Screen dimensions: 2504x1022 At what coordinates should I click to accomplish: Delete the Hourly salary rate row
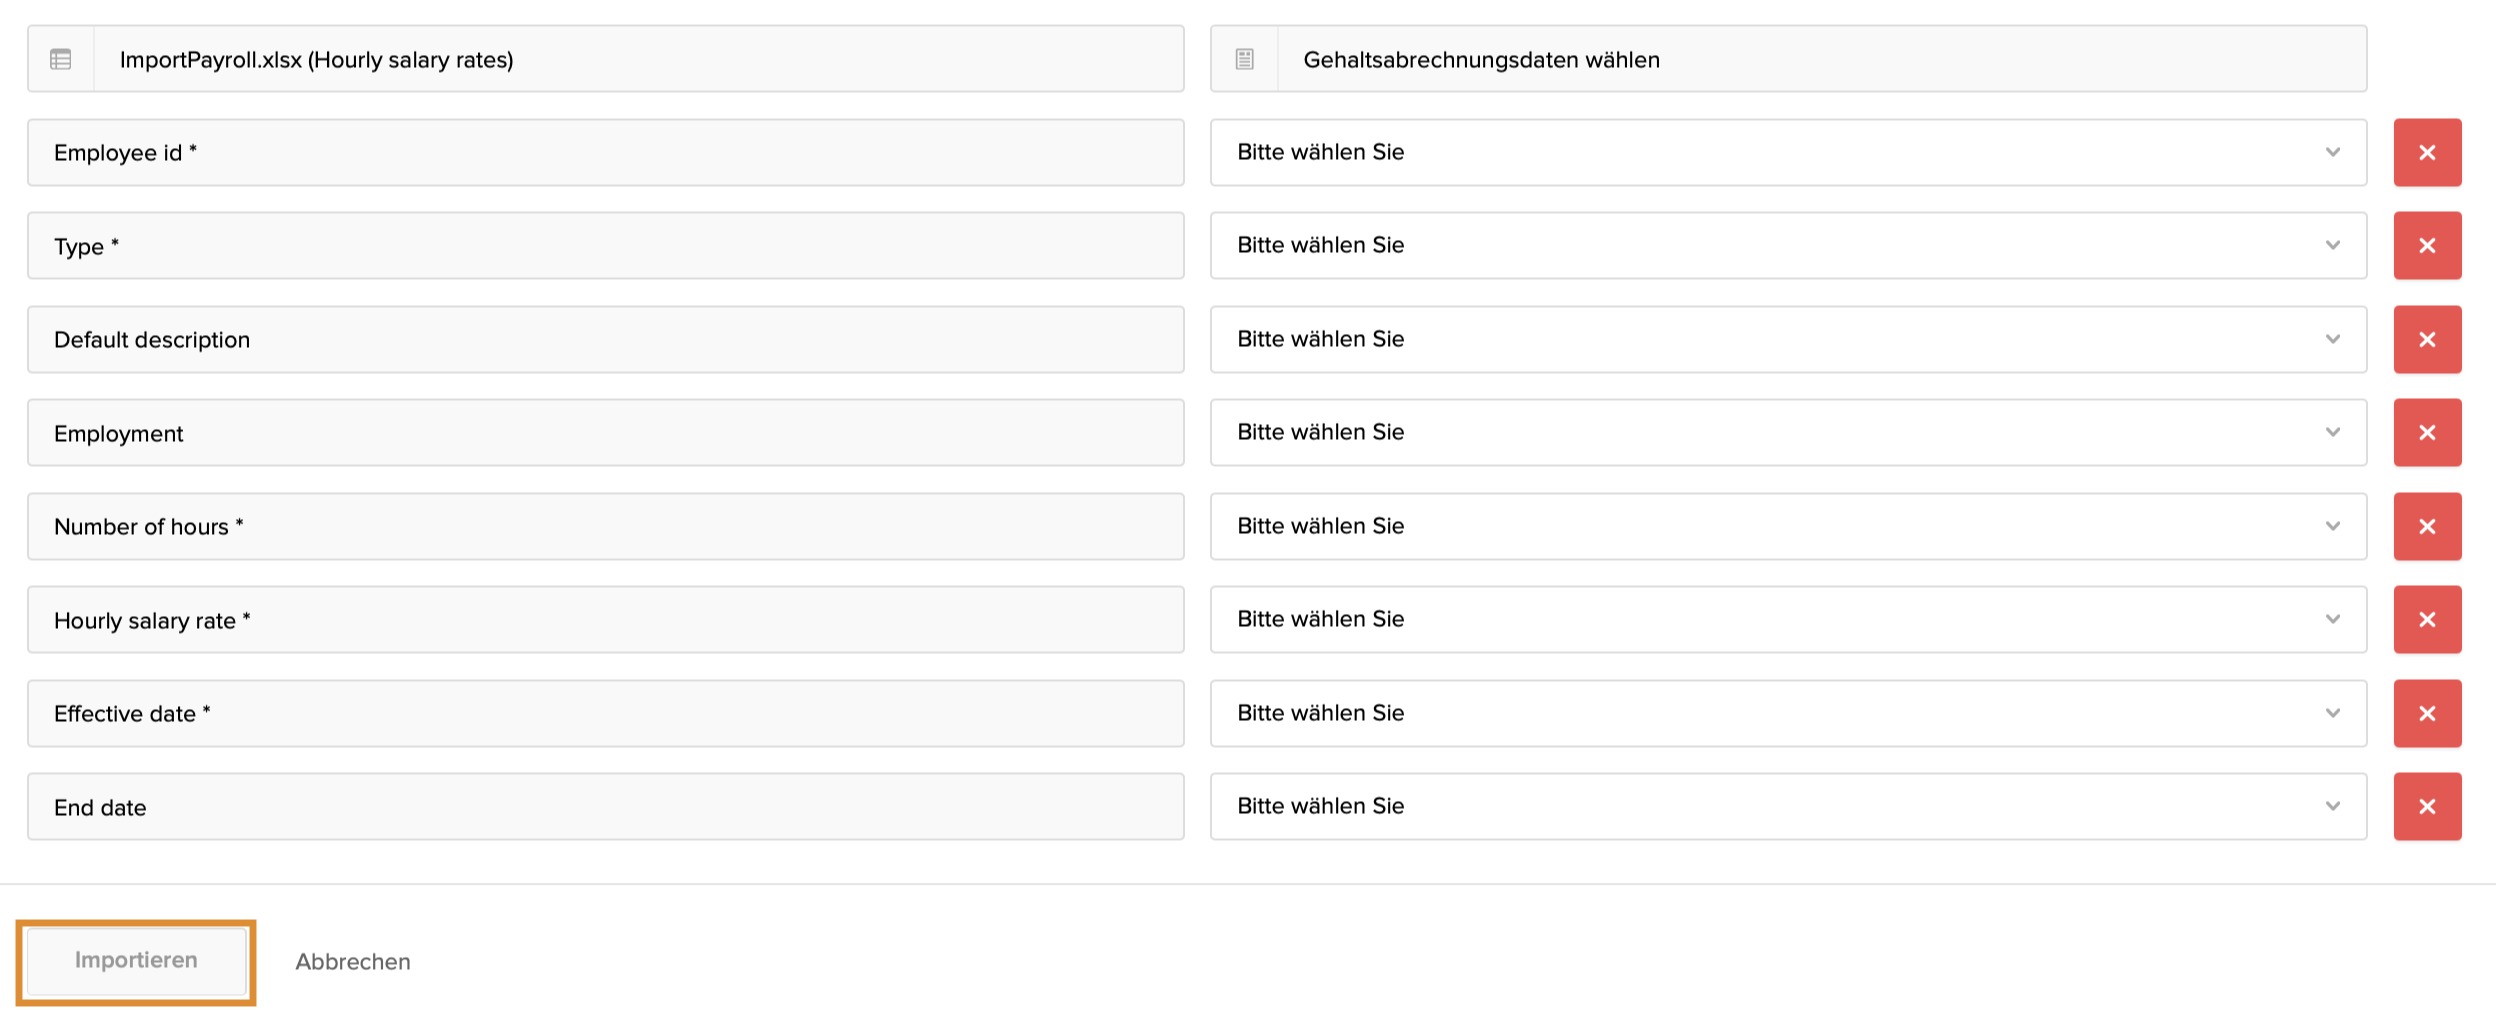pos(2426,620)
